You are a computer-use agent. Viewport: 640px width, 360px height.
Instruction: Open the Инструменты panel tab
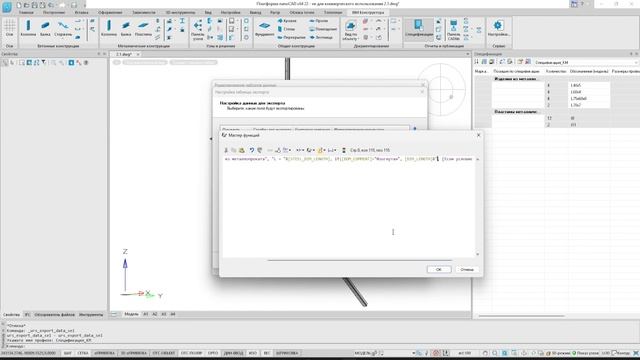point(91,315)
